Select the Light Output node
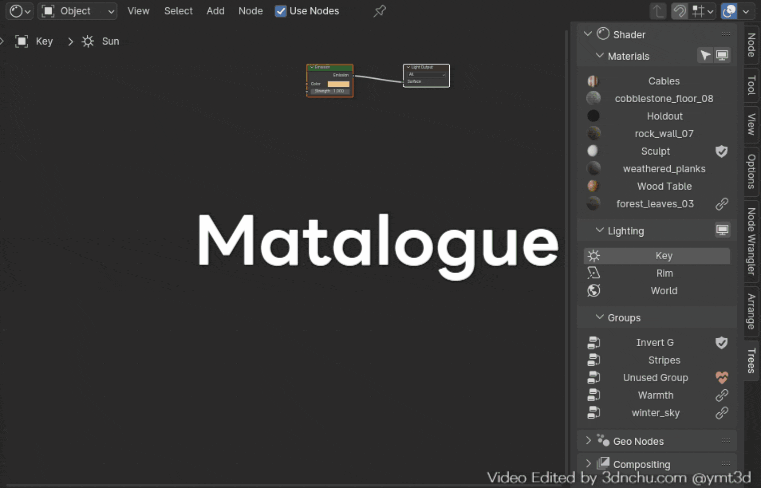This screenshot has width=761, height=488. pos(427,76)
